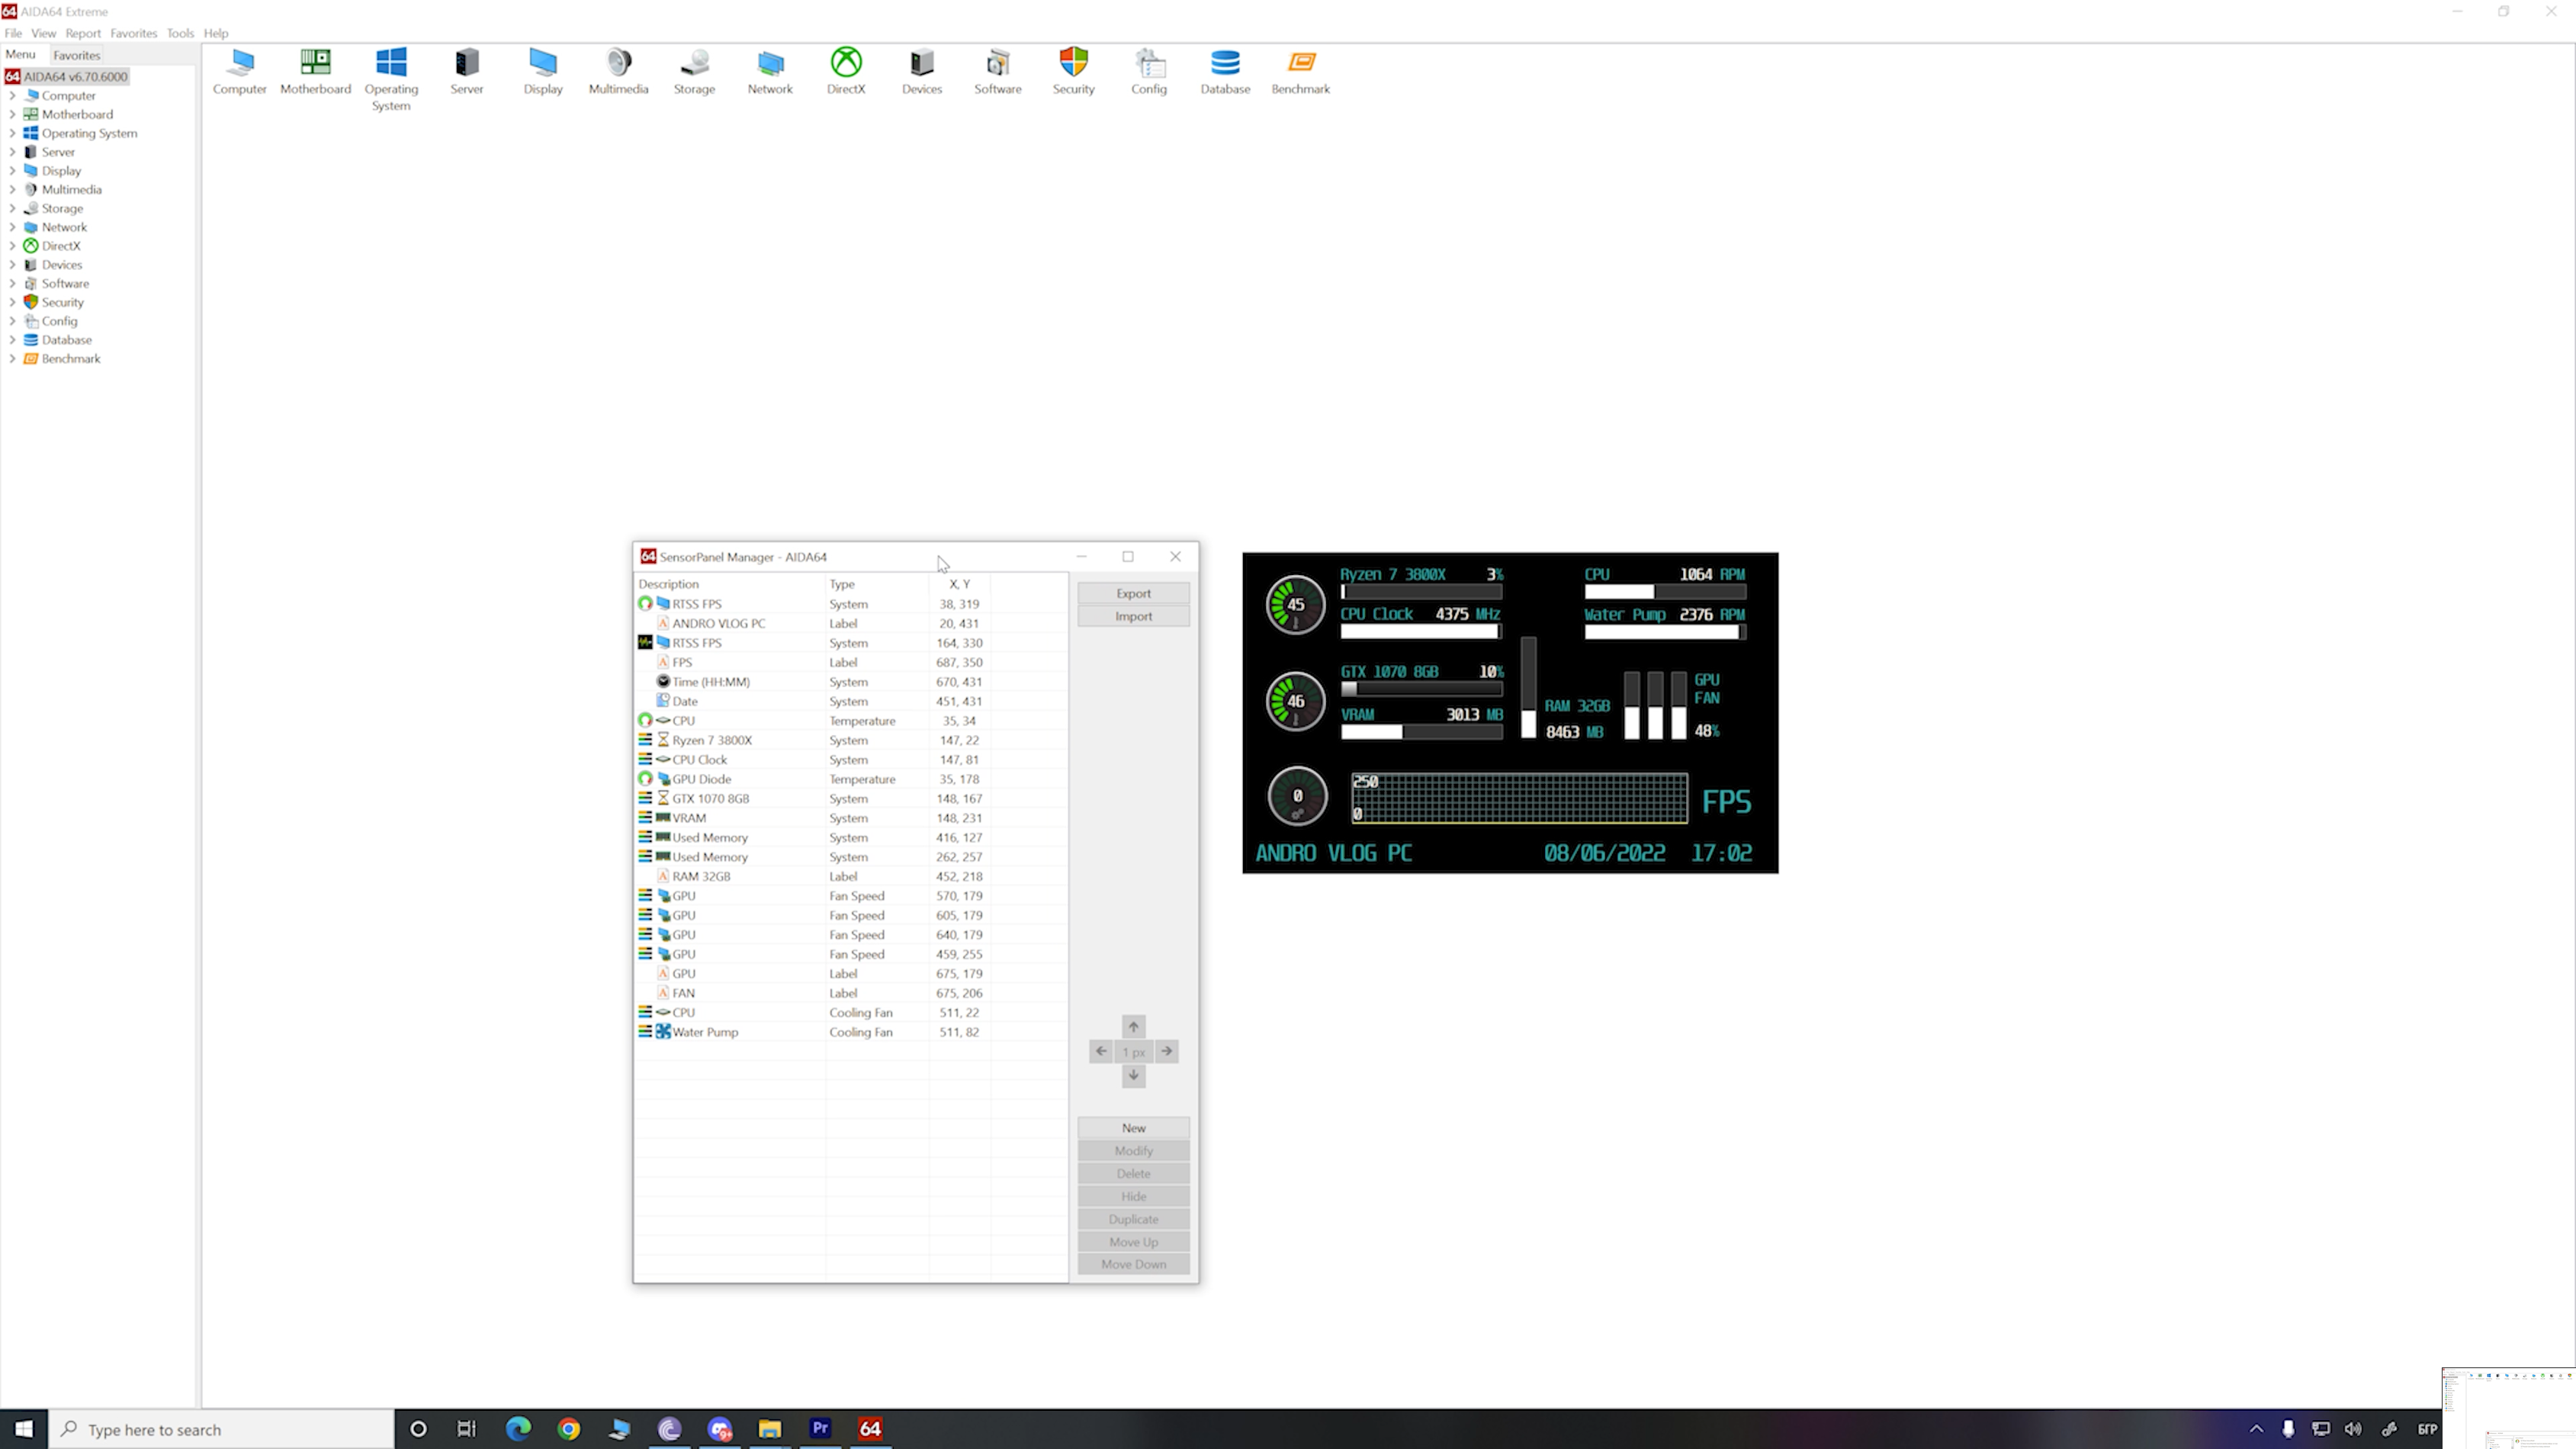This screenshot has height=1449, width=2576.
Task: Click the Modify button
Action: pos(1133,1151)
